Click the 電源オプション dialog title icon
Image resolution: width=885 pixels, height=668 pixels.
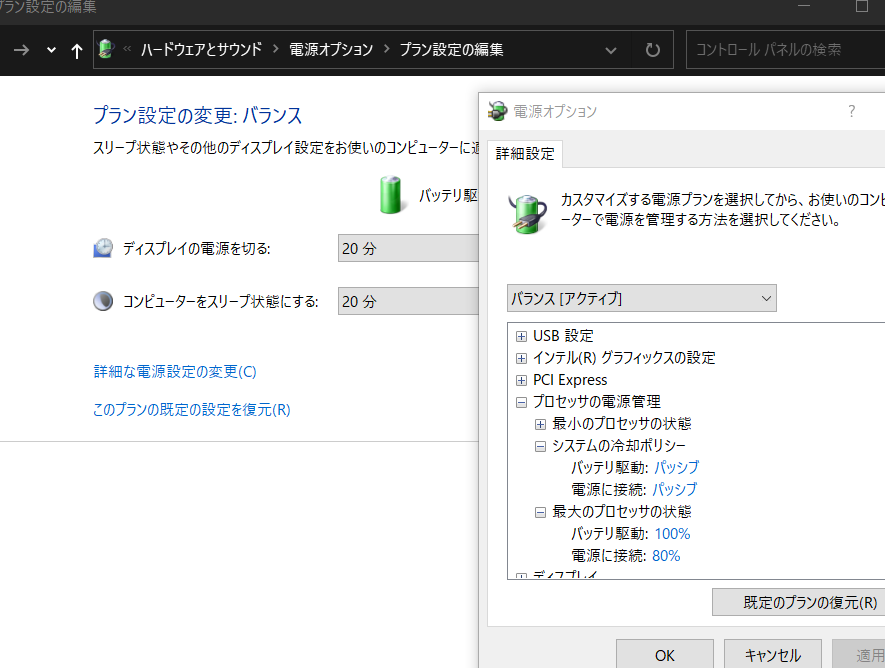tap(497, 111)
